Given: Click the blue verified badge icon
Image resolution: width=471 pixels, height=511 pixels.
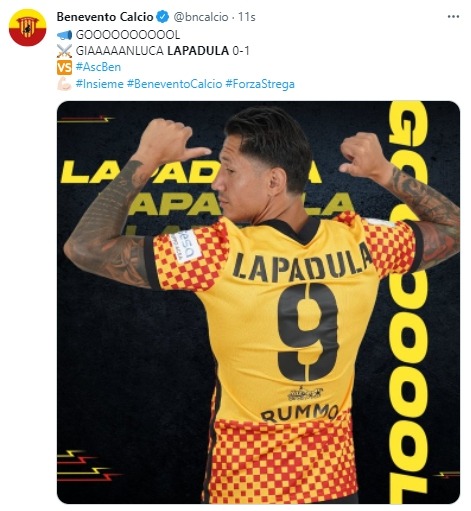Looking at the screenshot, I should click(163, 17).
